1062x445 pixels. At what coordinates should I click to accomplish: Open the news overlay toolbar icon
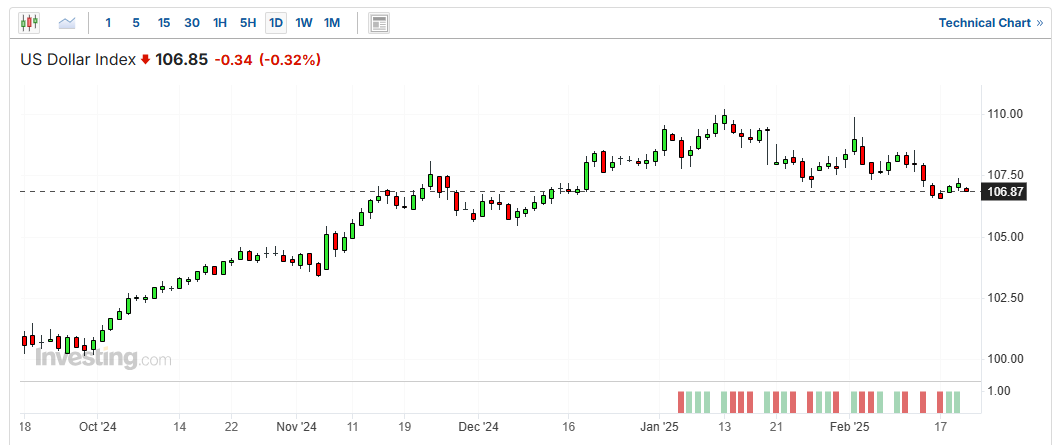click(379, 23)
